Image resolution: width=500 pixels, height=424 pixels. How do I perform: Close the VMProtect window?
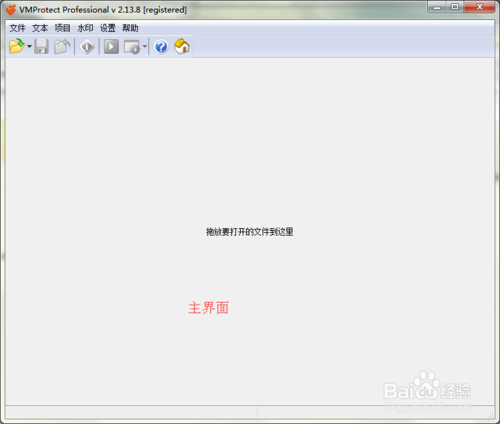[x=479, y=7]
